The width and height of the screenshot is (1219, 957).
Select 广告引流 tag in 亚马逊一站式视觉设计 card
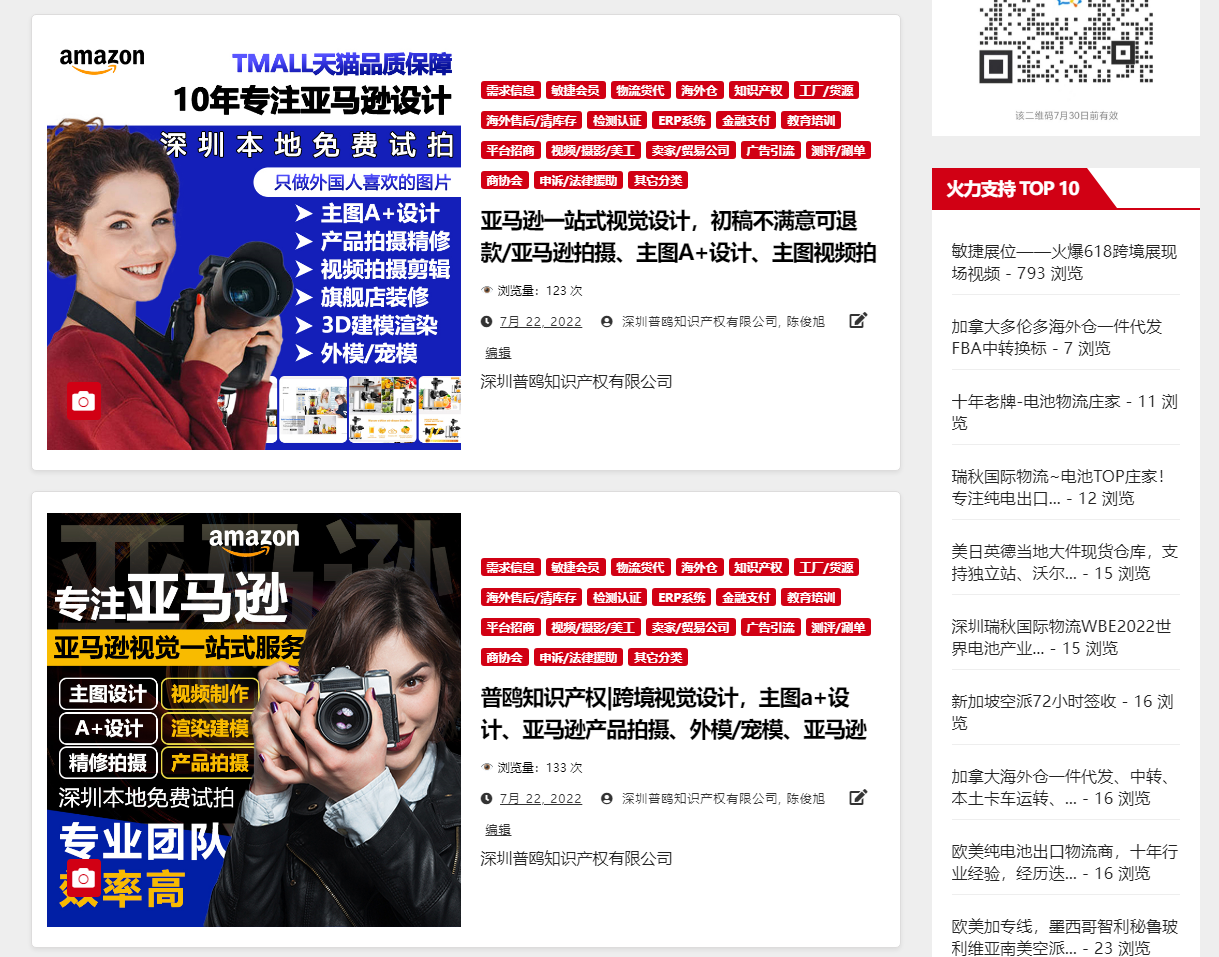[771, 150]
